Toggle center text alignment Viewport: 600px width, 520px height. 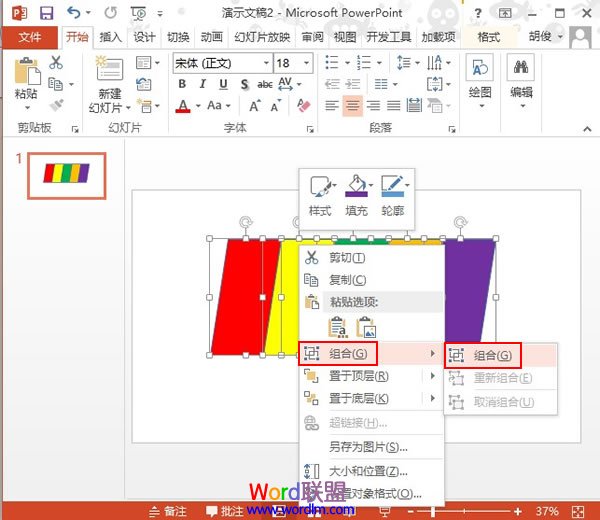352,105
